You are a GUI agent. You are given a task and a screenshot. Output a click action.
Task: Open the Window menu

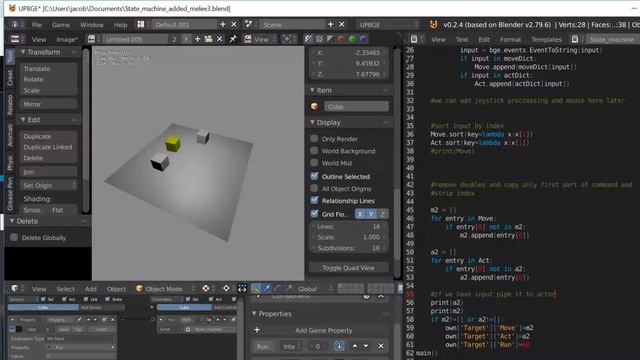(x=92, y=24)
